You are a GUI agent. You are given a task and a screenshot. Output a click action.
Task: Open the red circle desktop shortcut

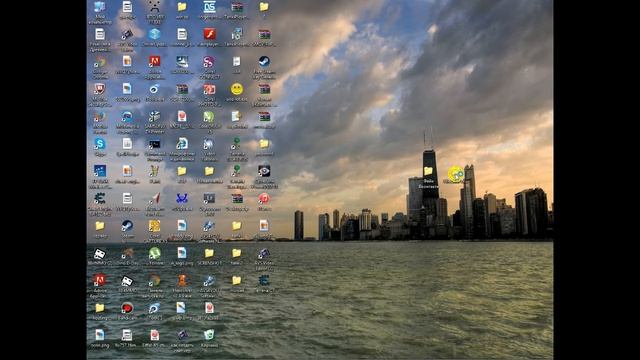pos(127,308)
